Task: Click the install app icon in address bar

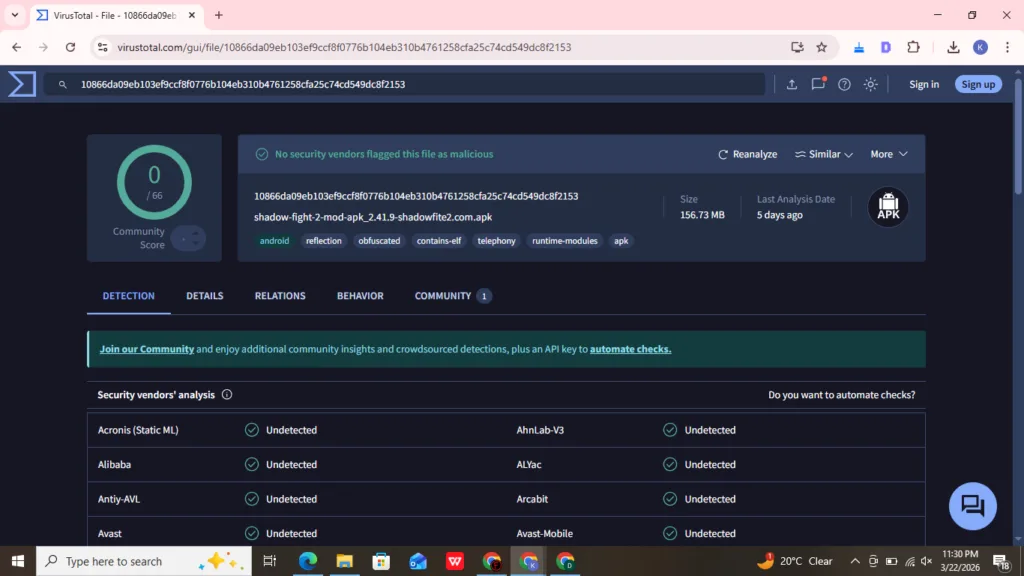Action: 797,47
